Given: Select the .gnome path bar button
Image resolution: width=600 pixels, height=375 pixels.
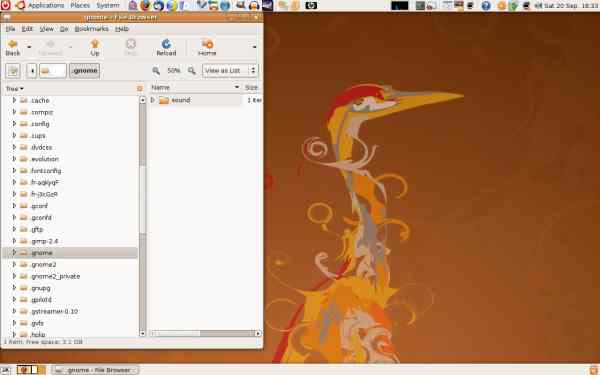Looking at the screenshot, I should point(85,71).
